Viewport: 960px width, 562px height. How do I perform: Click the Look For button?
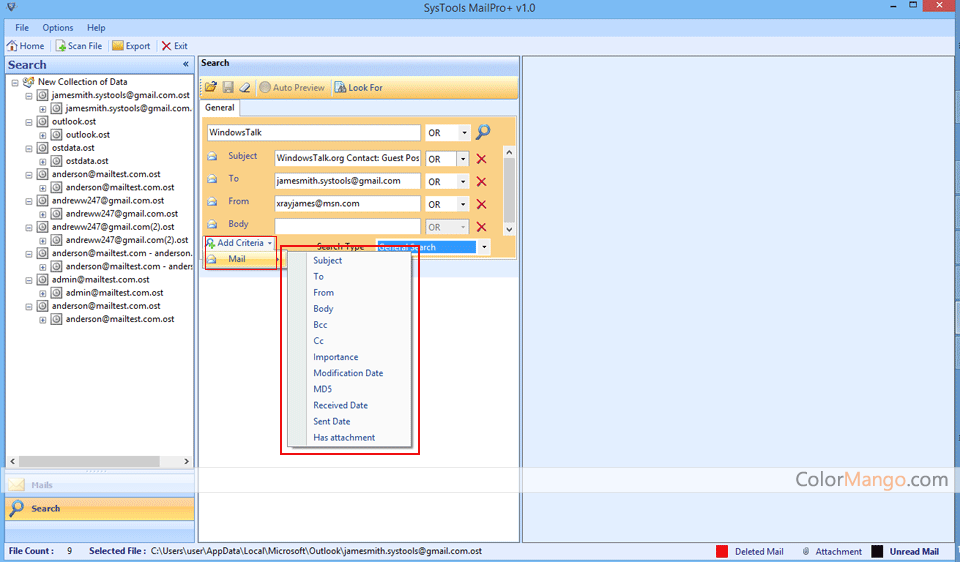[358, 88]
